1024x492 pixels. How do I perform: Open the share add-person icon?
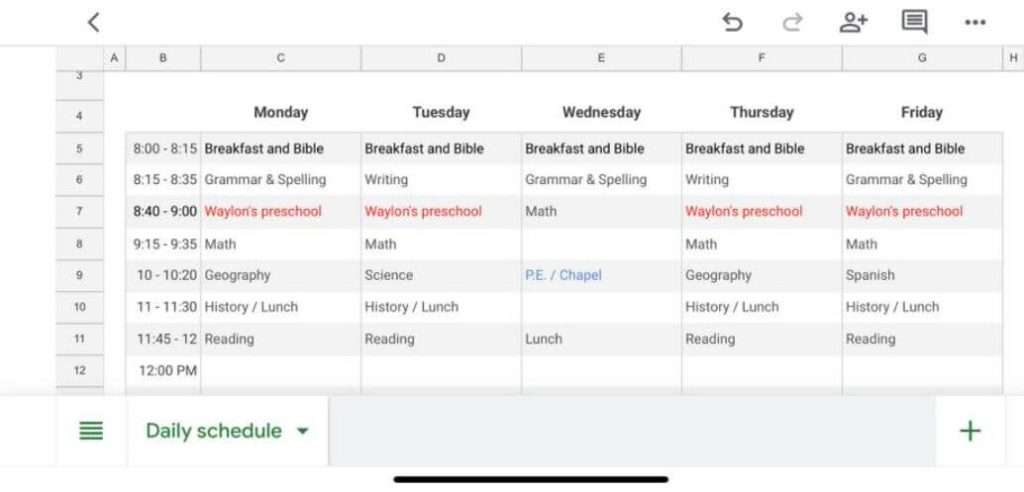tap(852, 22)
